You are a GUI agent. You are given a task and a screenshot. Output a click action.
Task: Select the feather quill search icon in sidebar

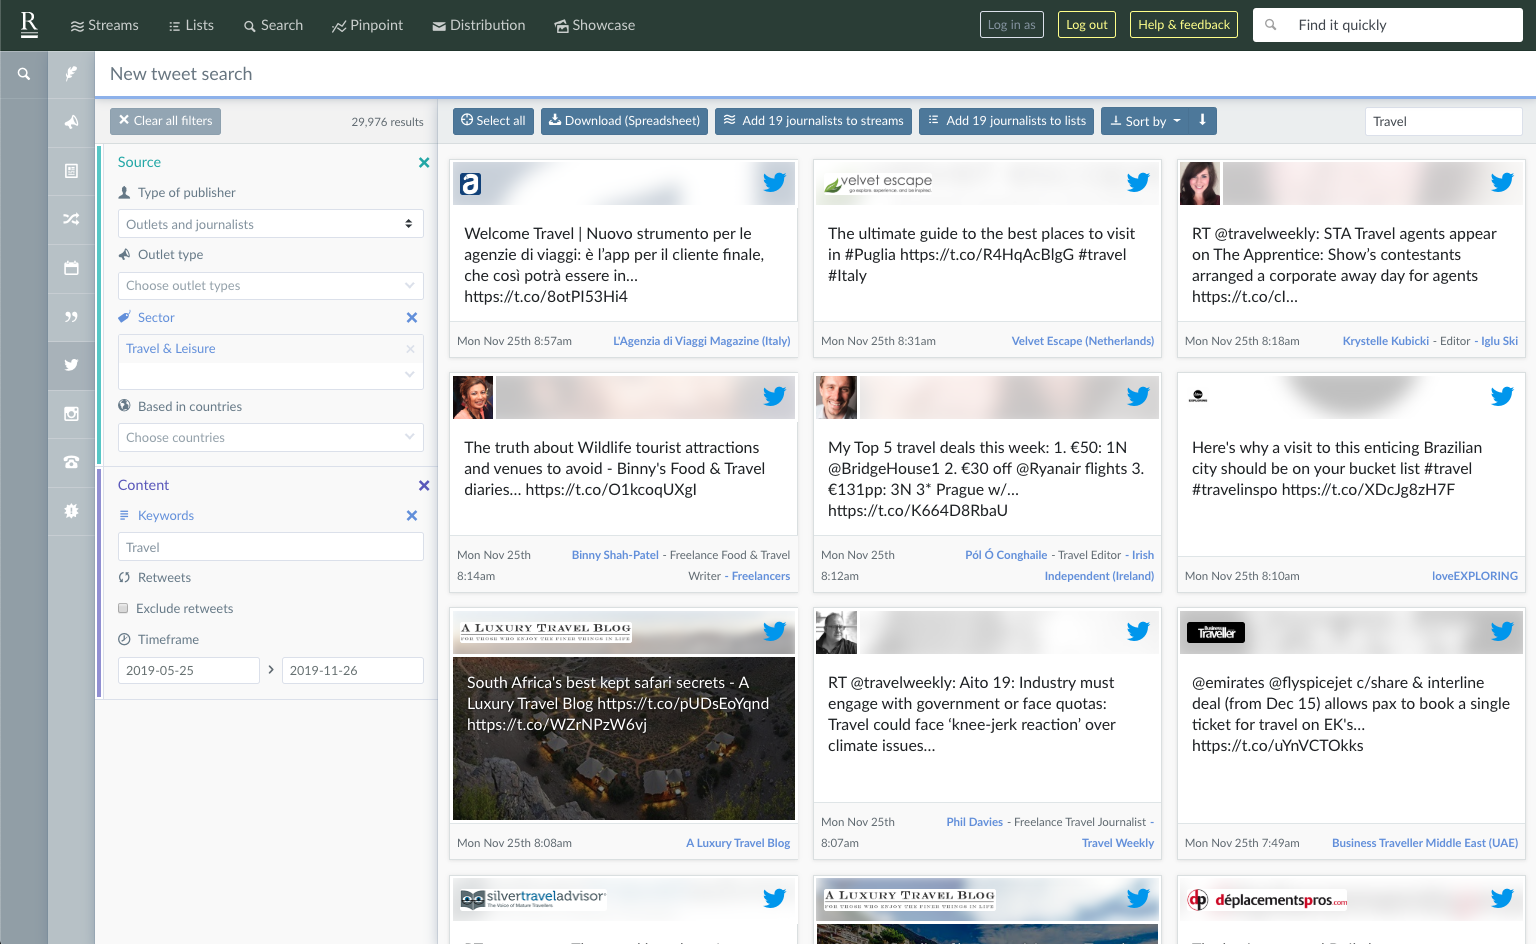pos(71,73)
